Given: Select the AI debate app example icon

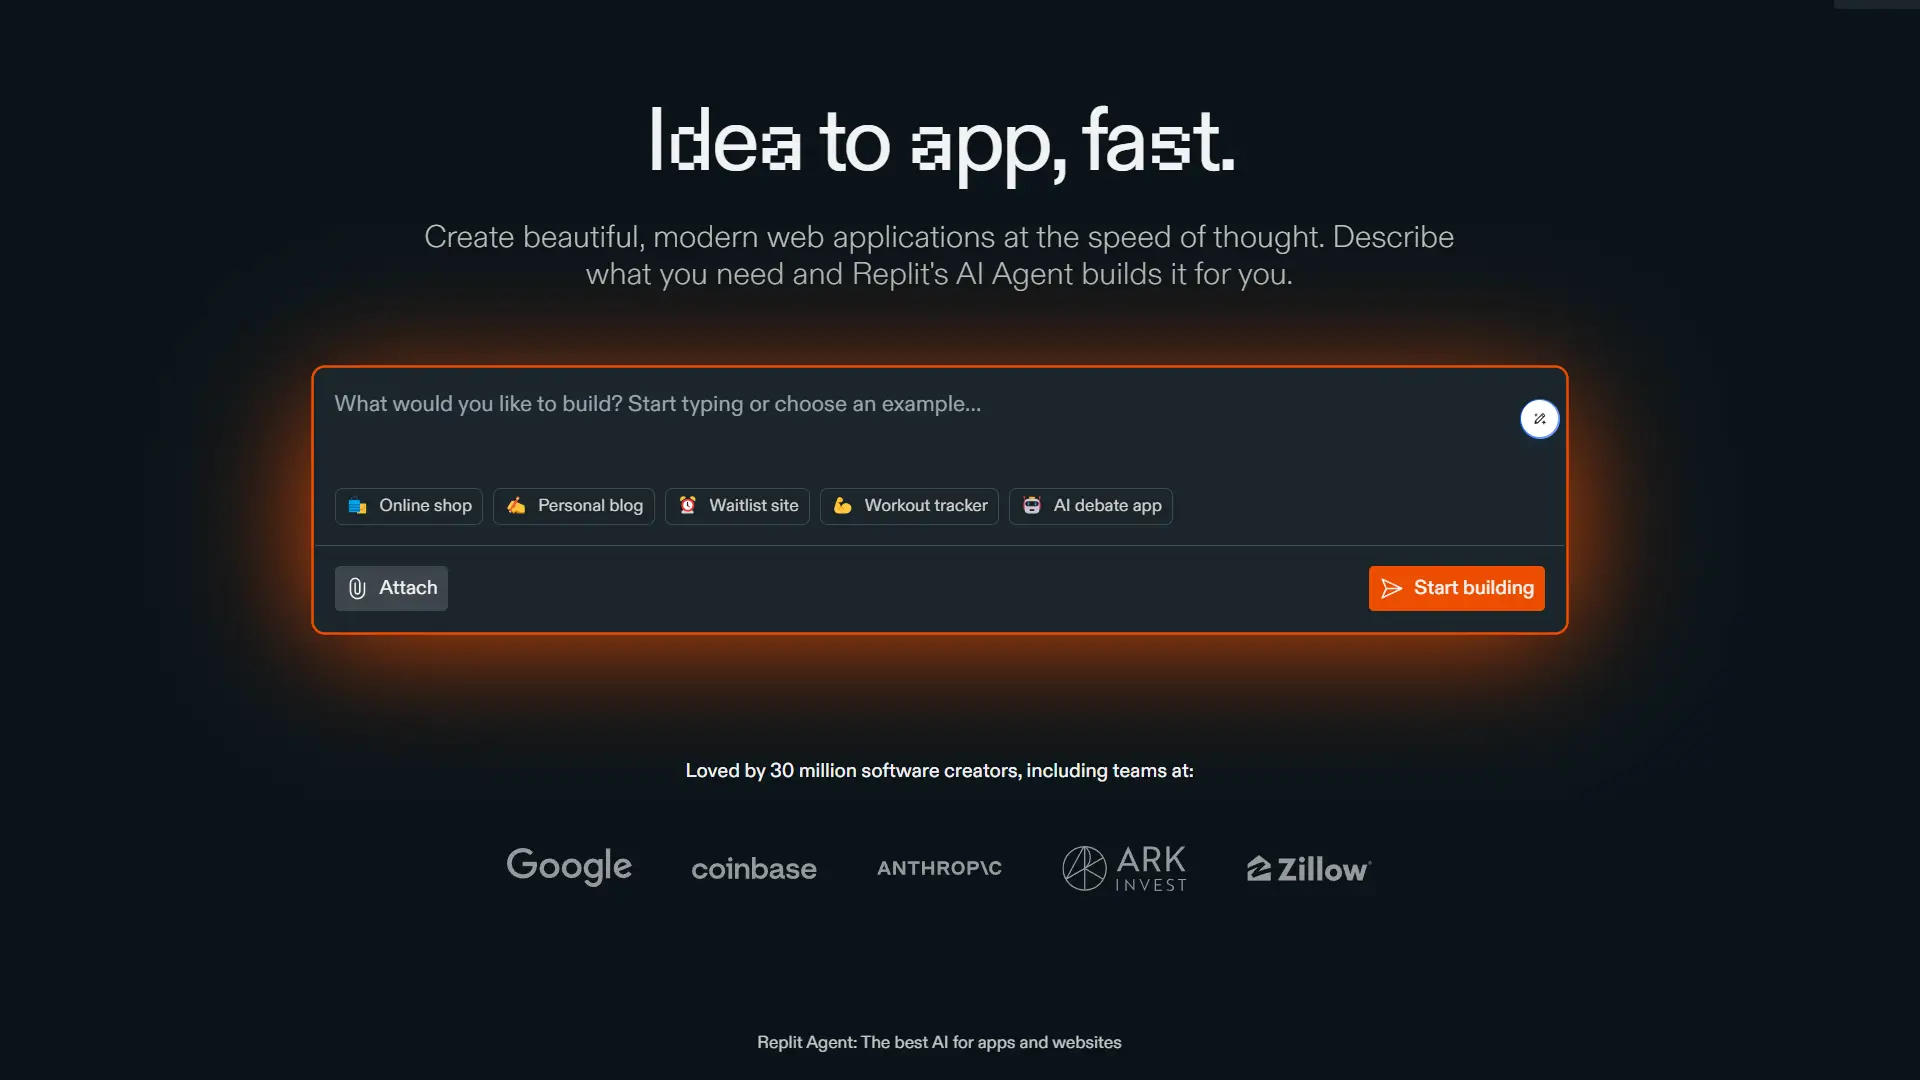Looking at the screenshot, I should (x=1033, y=505).
